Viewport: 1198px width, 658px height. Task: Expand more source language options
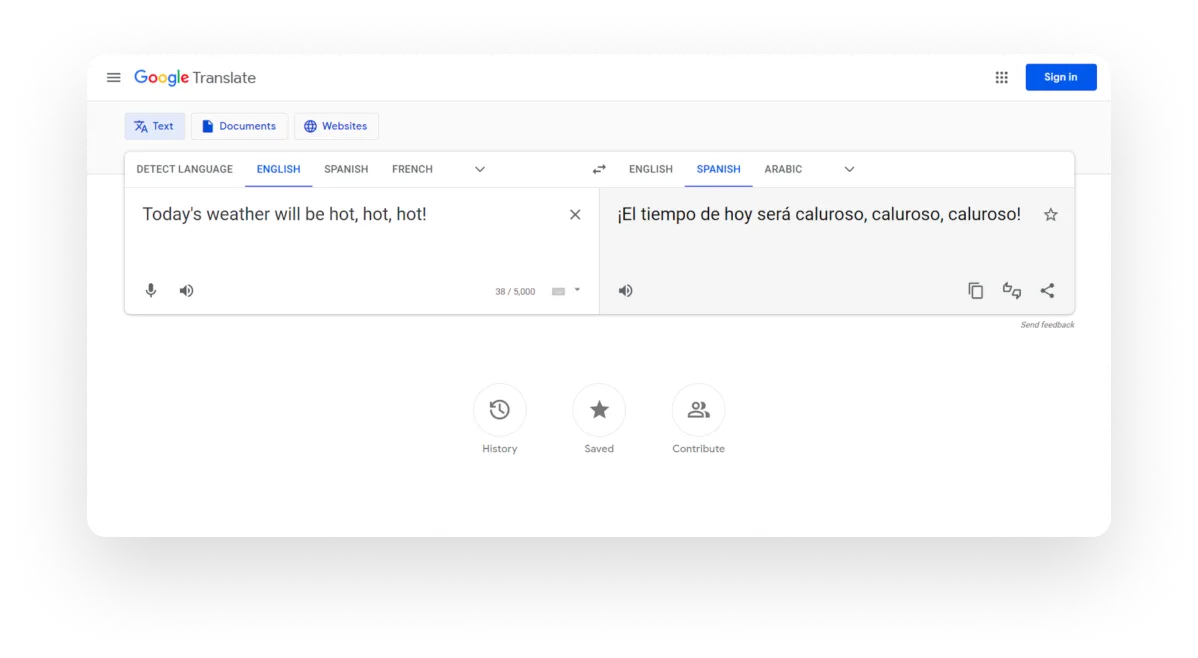(x=479, y=169)
